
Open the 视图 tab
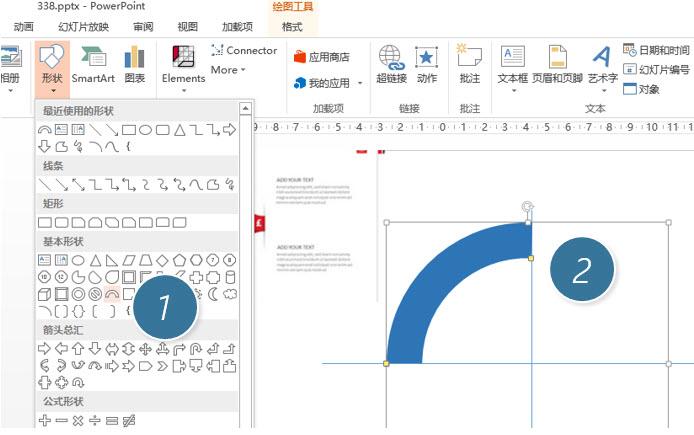point(187,27)
